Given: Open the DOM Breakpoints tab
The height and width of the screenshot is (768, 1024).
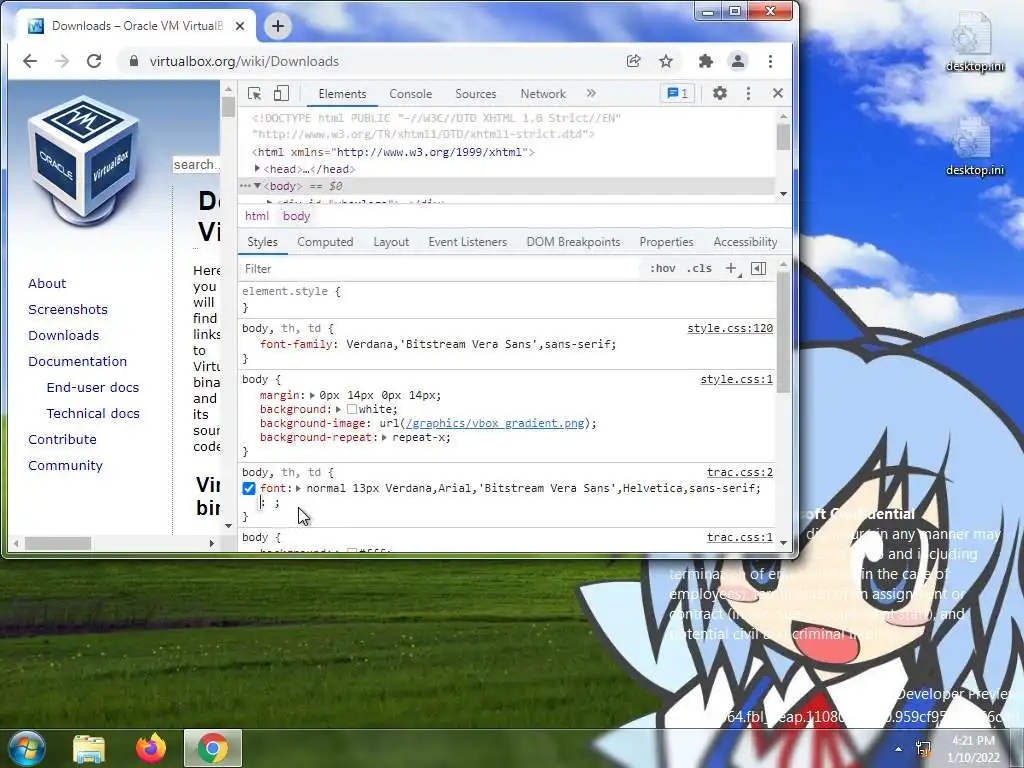Looking at the screenshot, I should 573,242.
